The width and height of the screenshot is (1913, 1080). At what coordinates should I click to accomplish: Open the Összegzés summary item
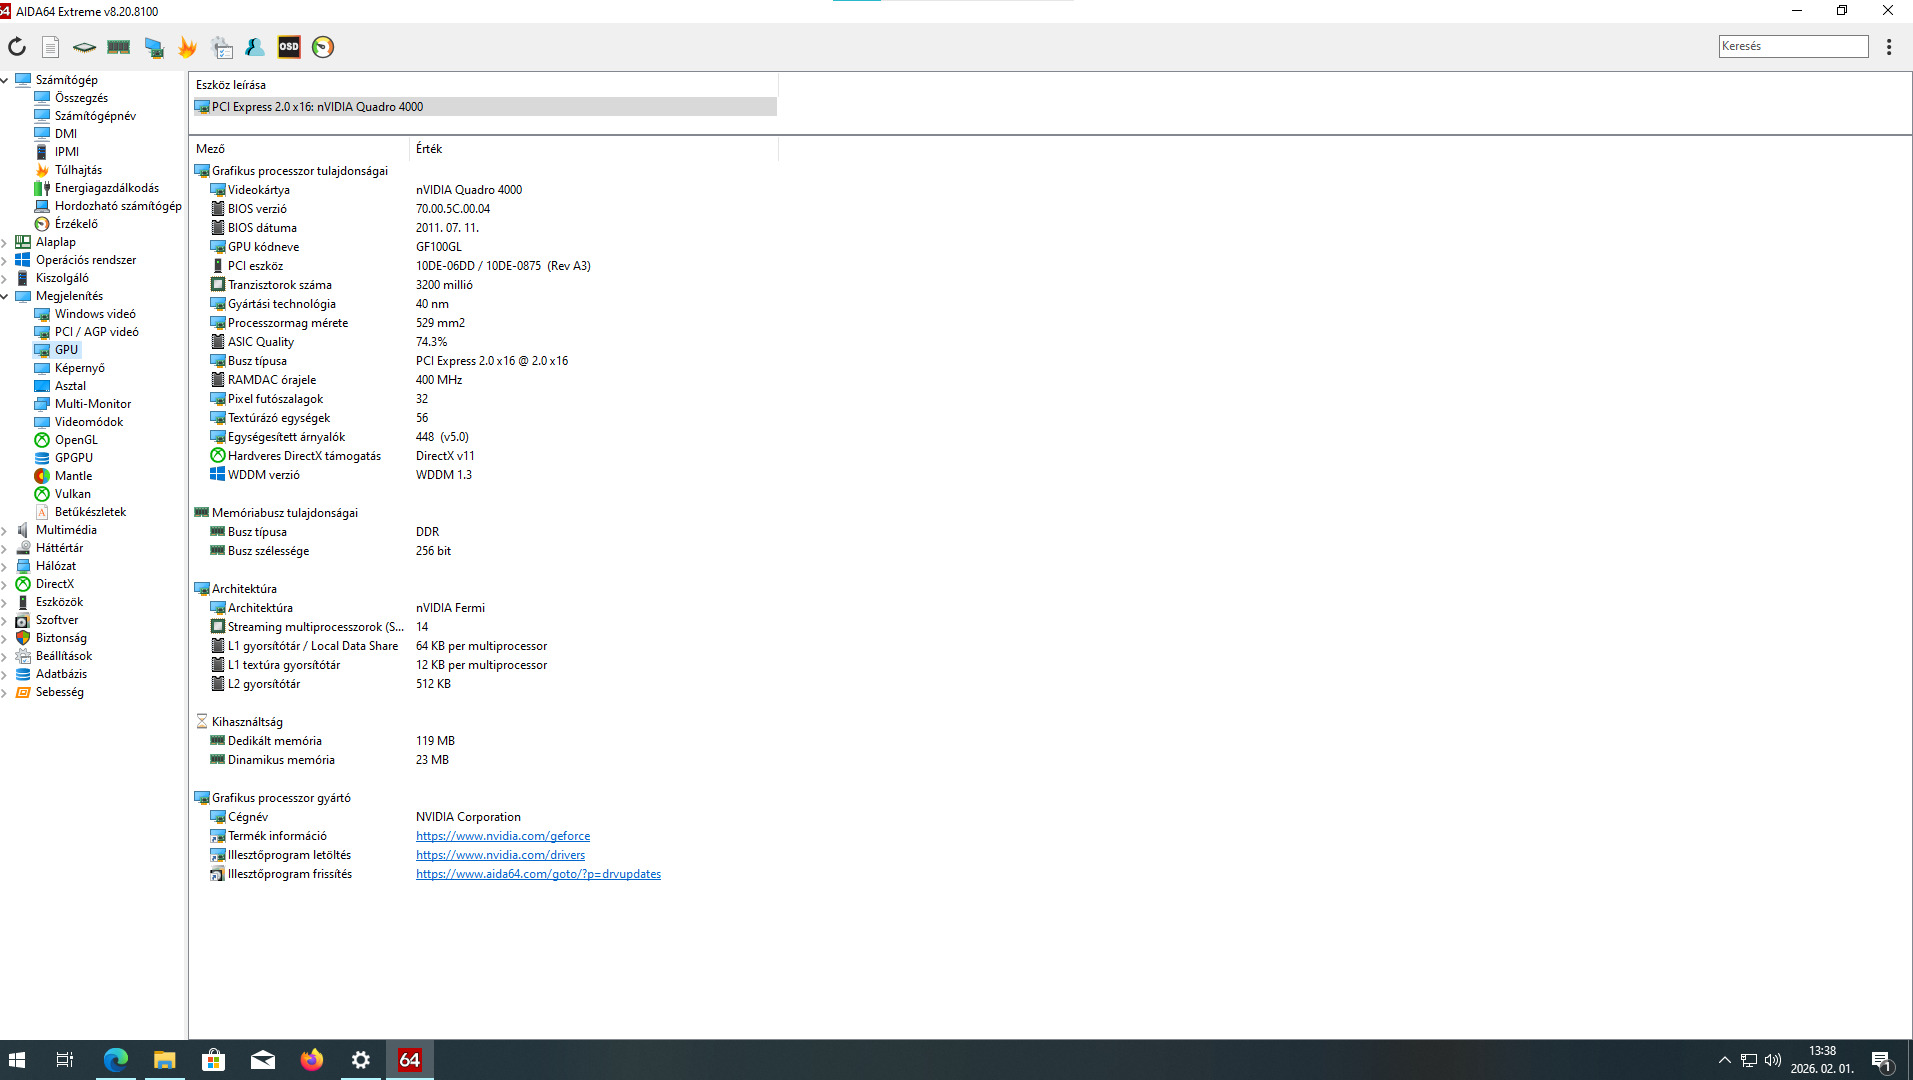click(81, 98)
